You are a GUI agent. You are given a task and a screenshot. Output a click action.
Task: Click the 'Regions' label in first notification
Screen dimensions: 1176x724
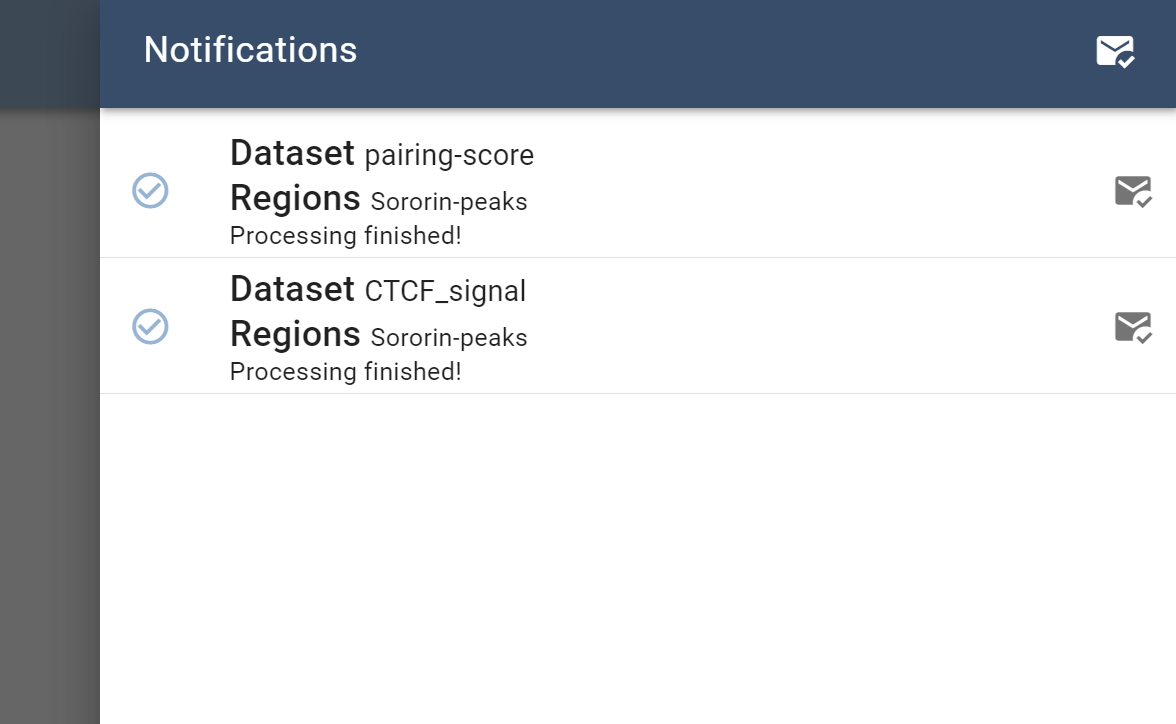pos(295,198)
